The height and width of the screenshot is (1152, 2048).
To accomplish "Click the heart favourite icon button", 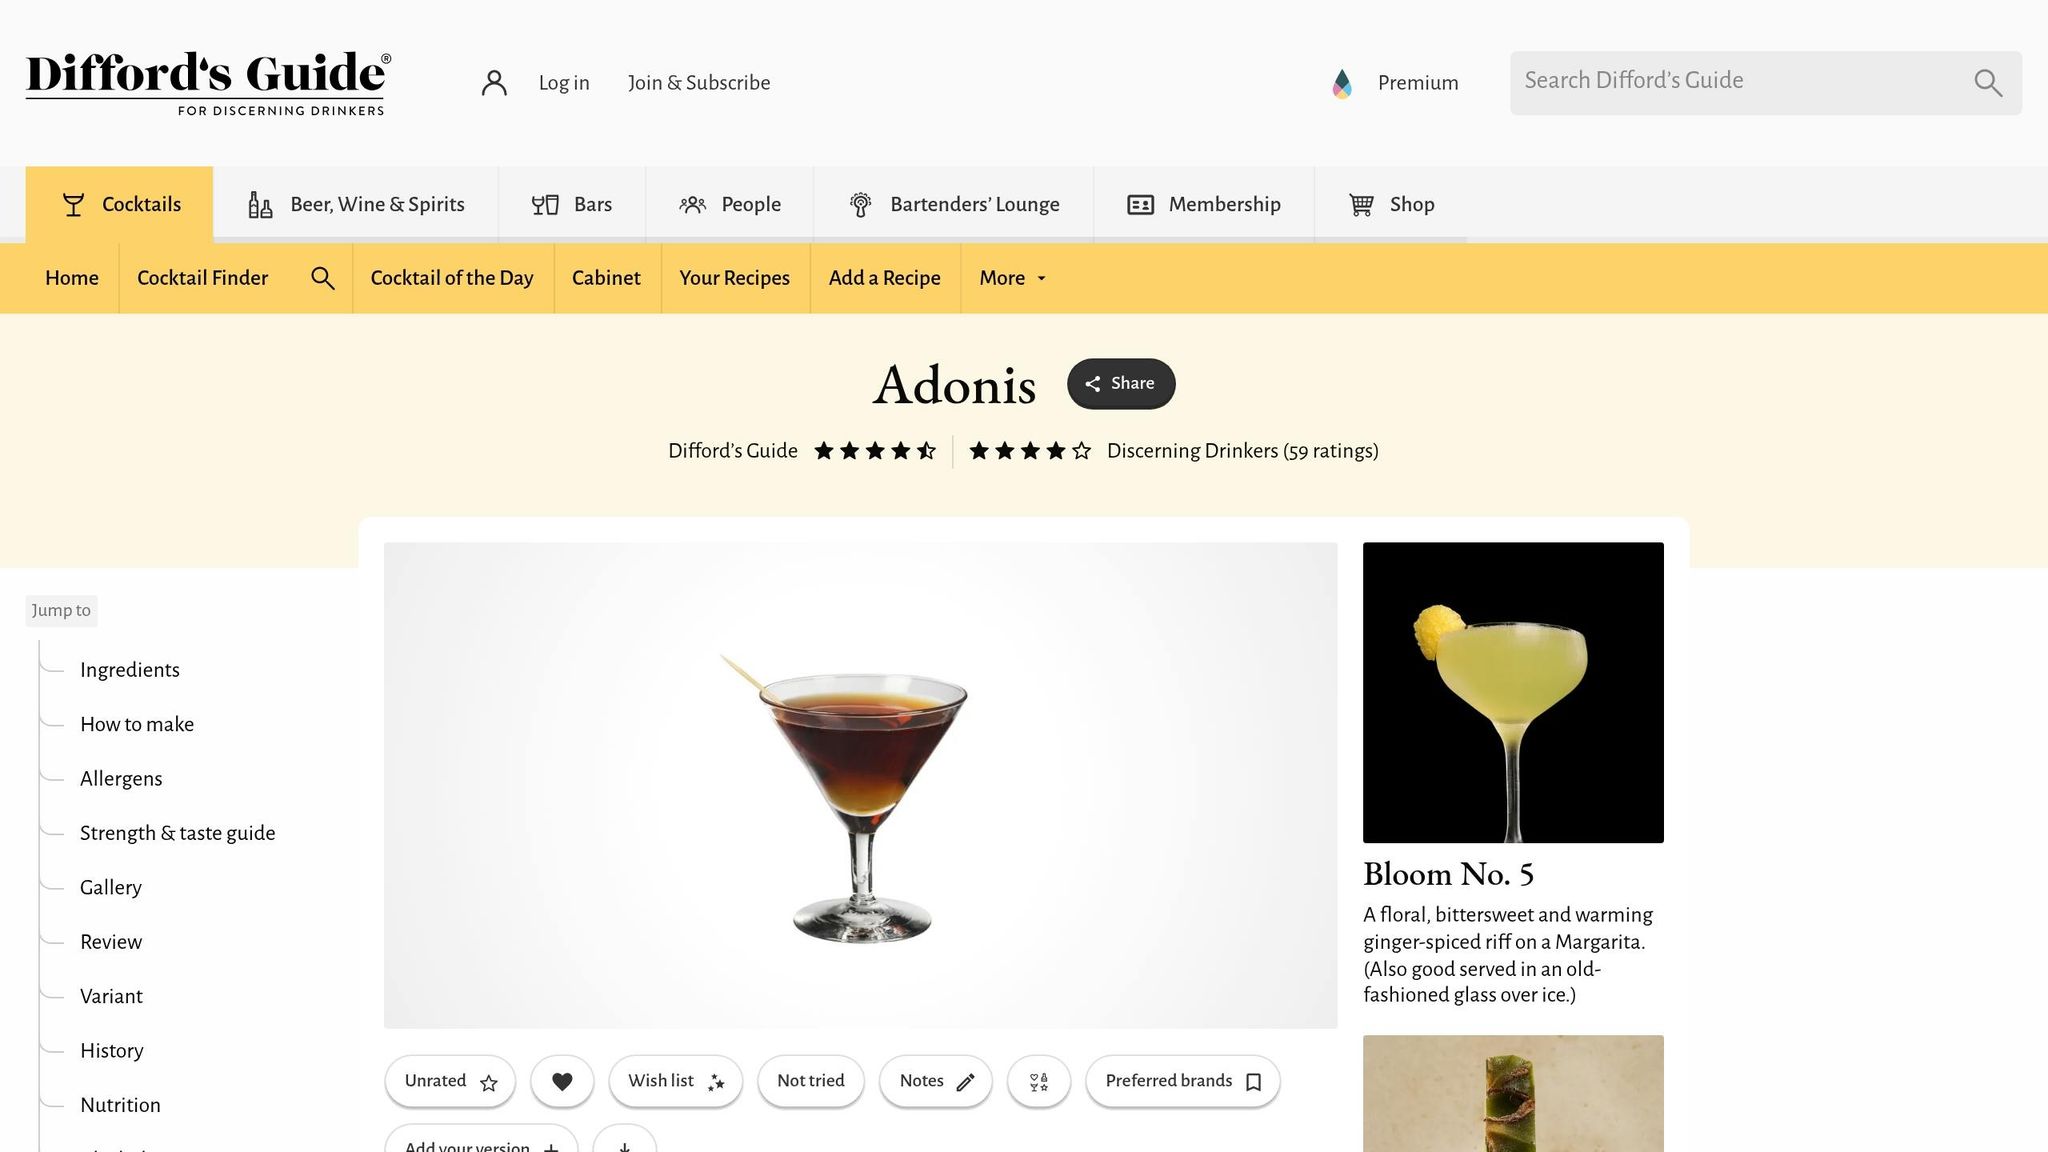I will coord(562,1081).
